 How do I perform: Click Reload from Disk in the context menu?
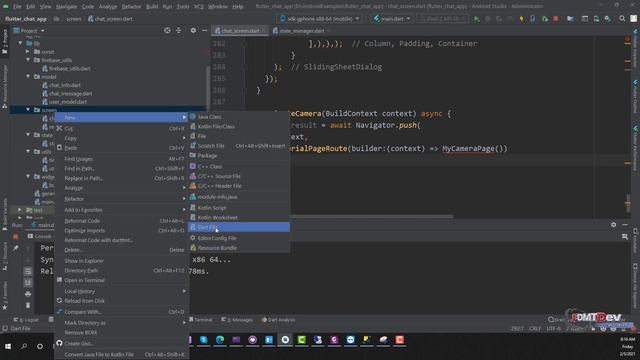[121, 301]
